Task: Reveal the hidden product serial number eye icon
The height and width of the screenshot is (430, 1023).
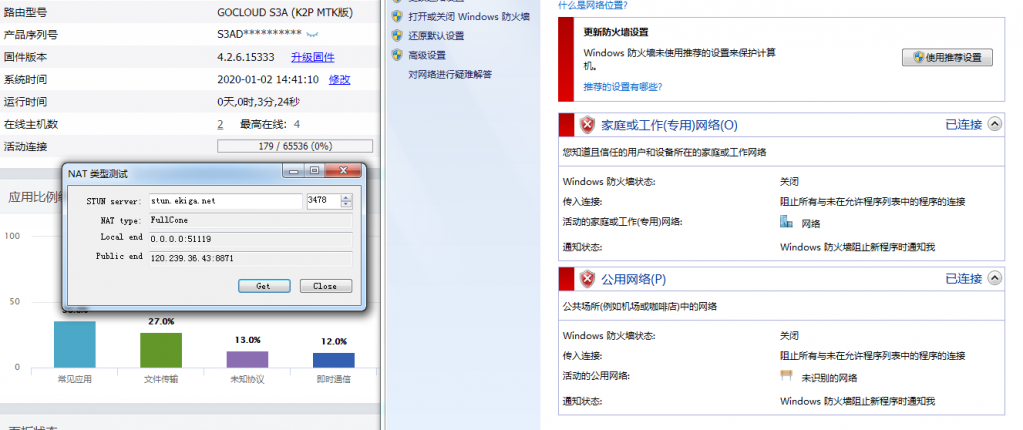Action: click(x=311, y=33)
